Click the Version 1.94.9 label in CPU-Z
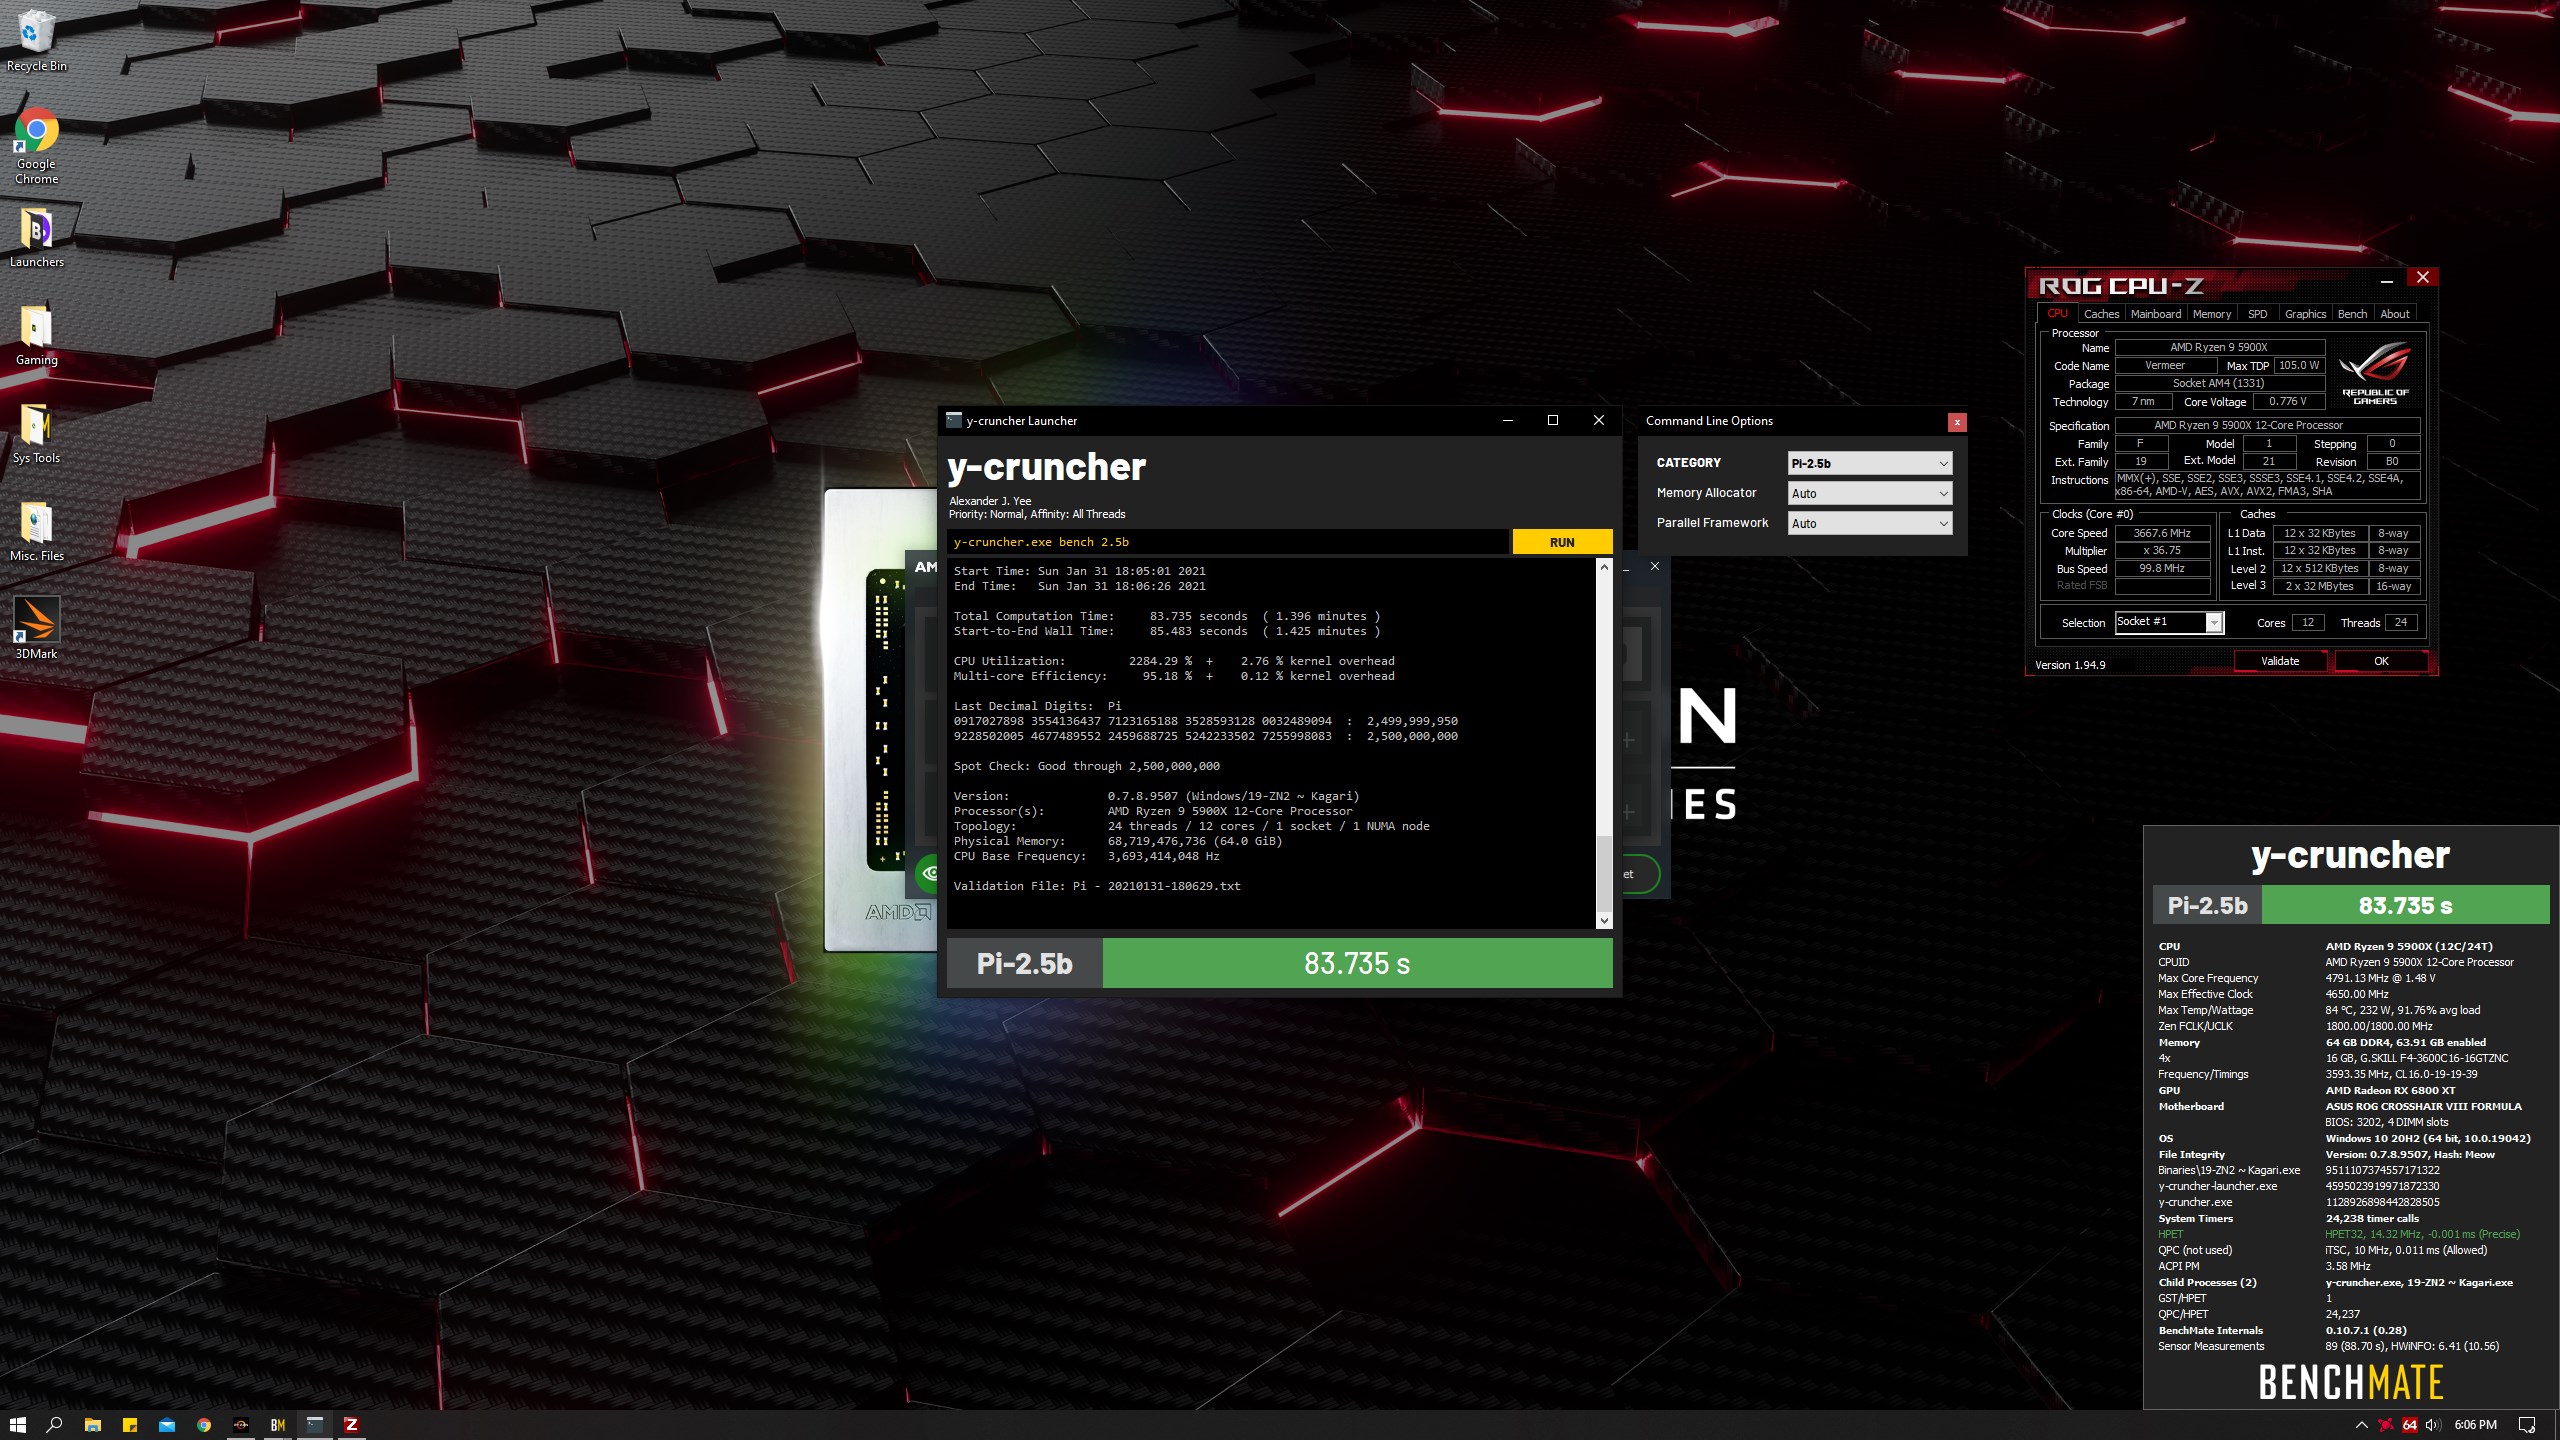Image resolution: width=2560 pixels, height=1440 pixels. 2070,665
